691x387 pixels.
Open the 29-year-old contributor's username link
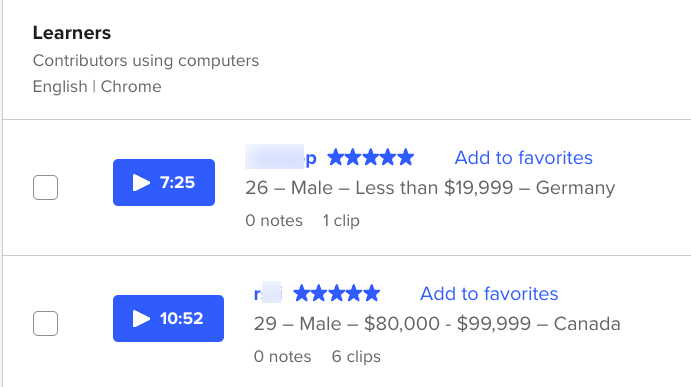[x=268, y=293]
